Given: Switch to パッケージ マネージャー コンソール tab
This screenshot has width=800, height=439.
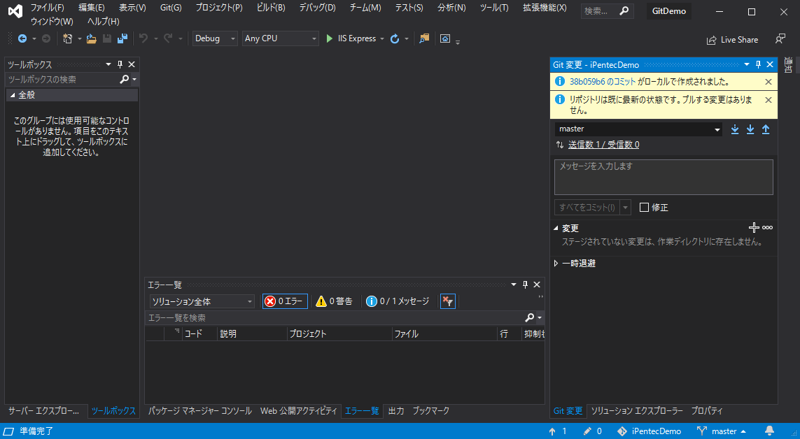Looking at the screenshot, I should coord(200,410).
